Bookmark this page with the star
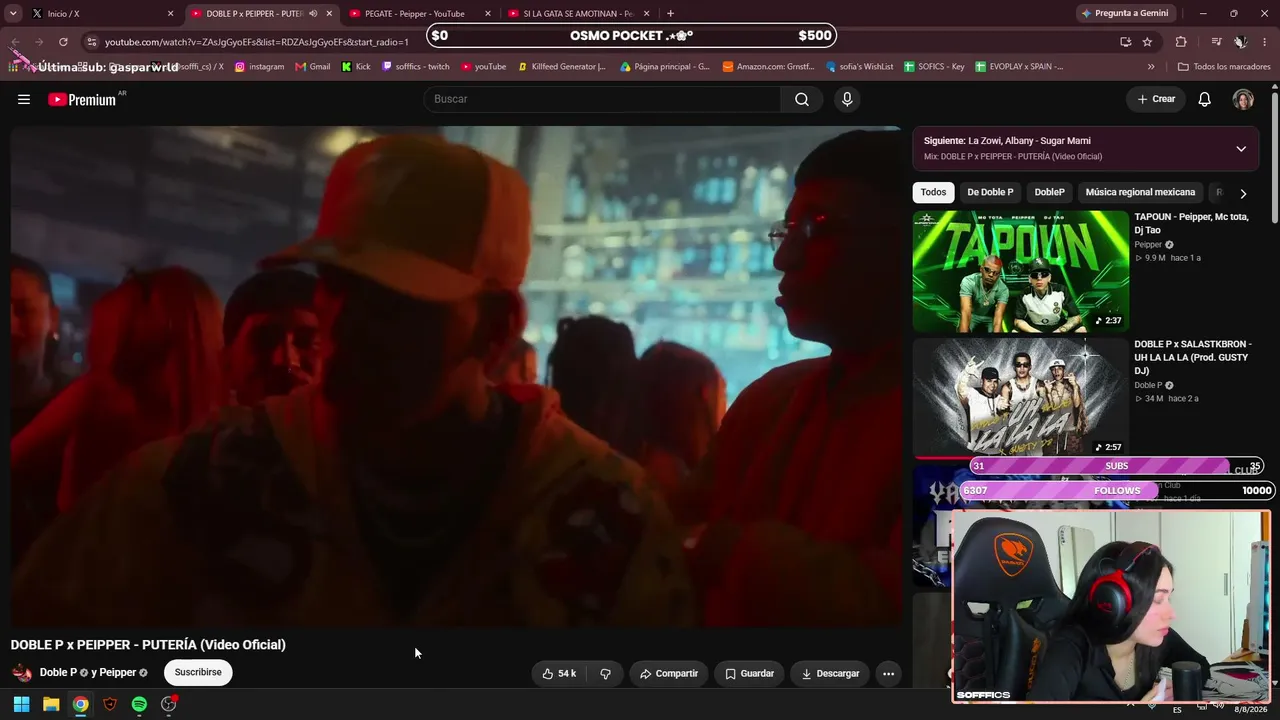This screenshot has height=720, width=1280. (1147, 42)
